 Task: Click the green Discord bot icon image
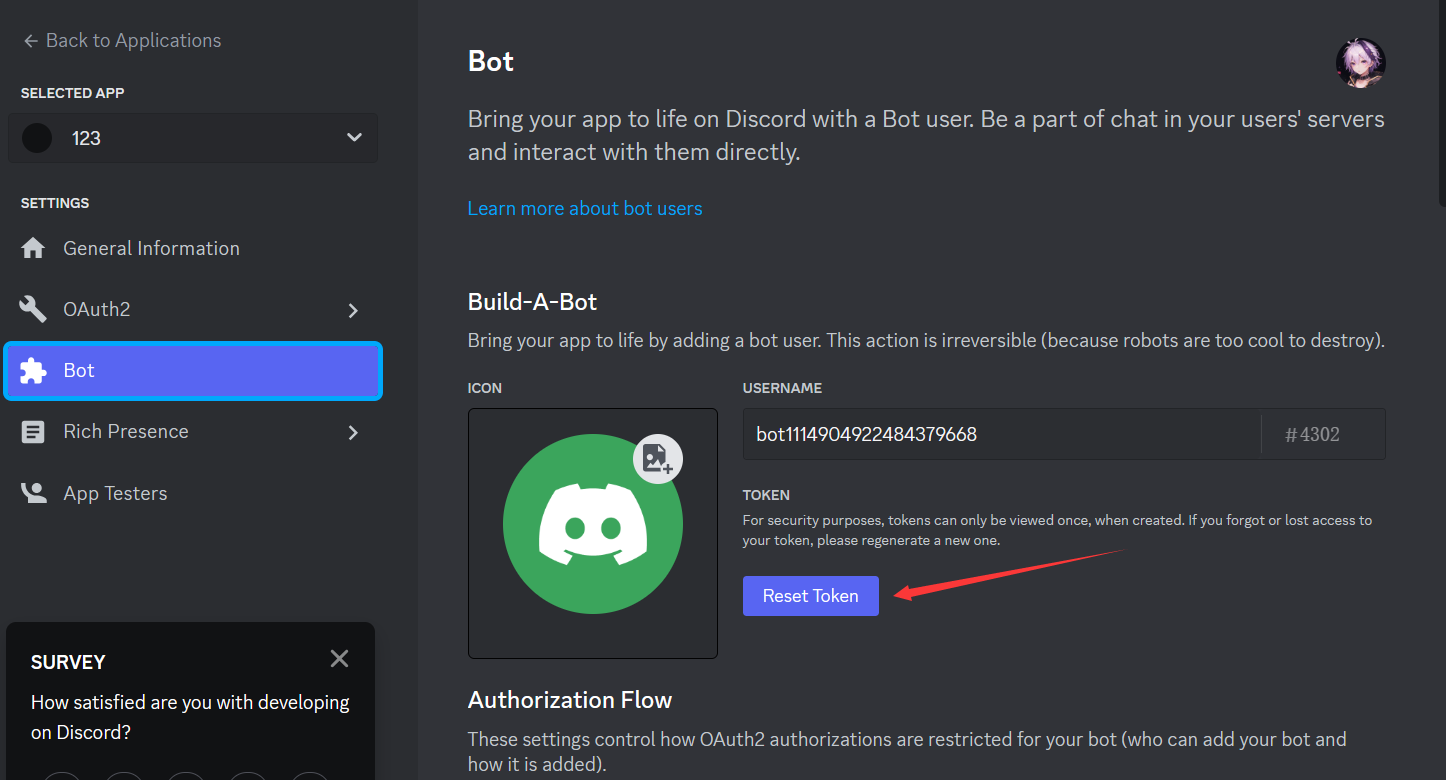[593, 524]
